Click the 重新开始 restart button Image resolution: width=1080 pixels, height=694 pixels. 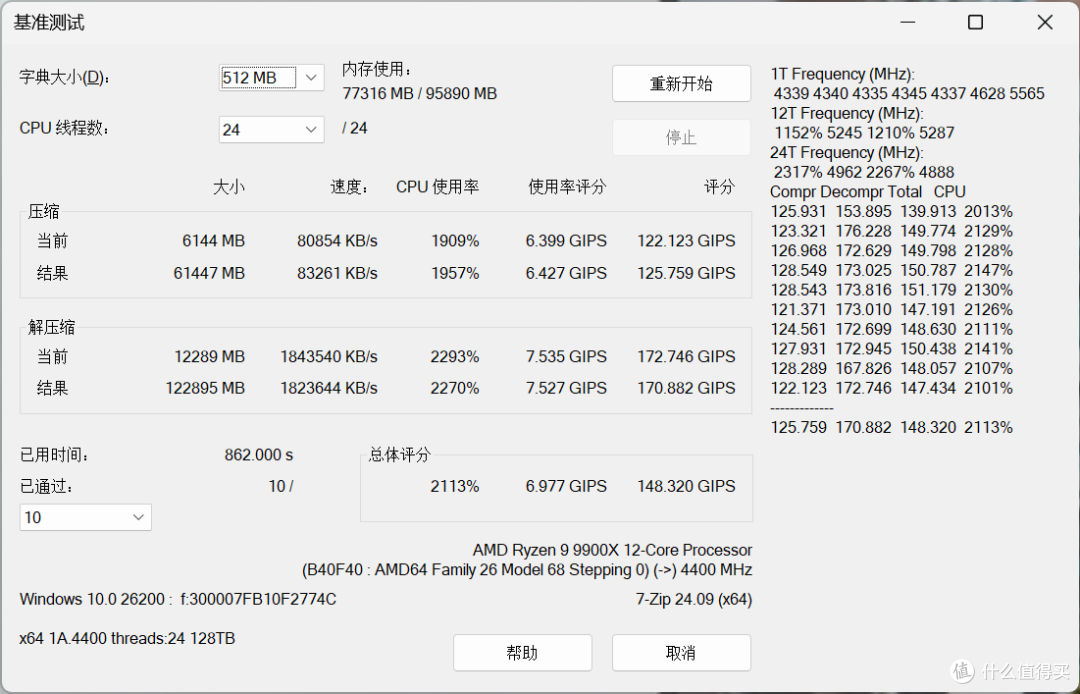coord(681,84)
